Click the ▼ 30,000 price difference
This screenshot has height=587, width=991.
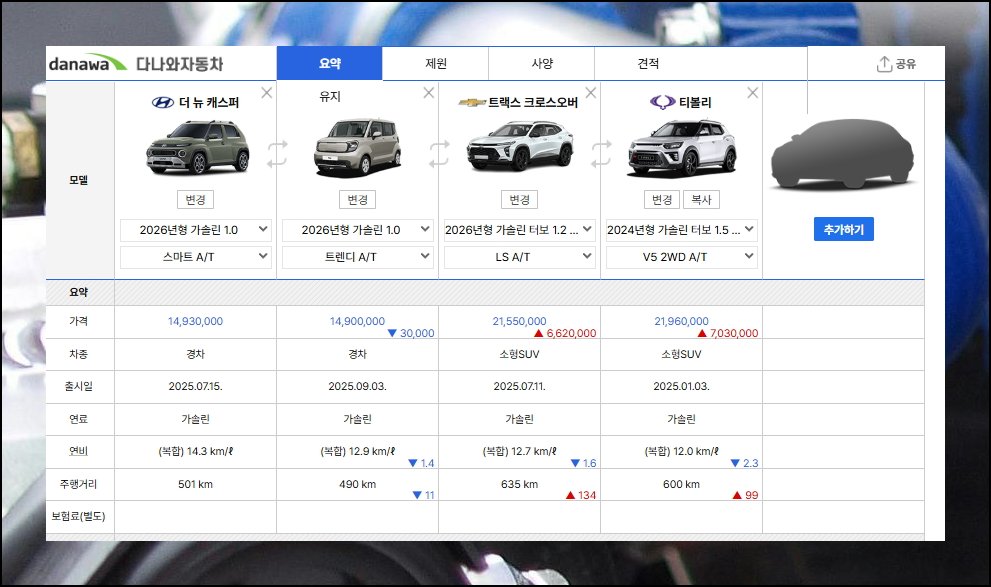(411, 333)
